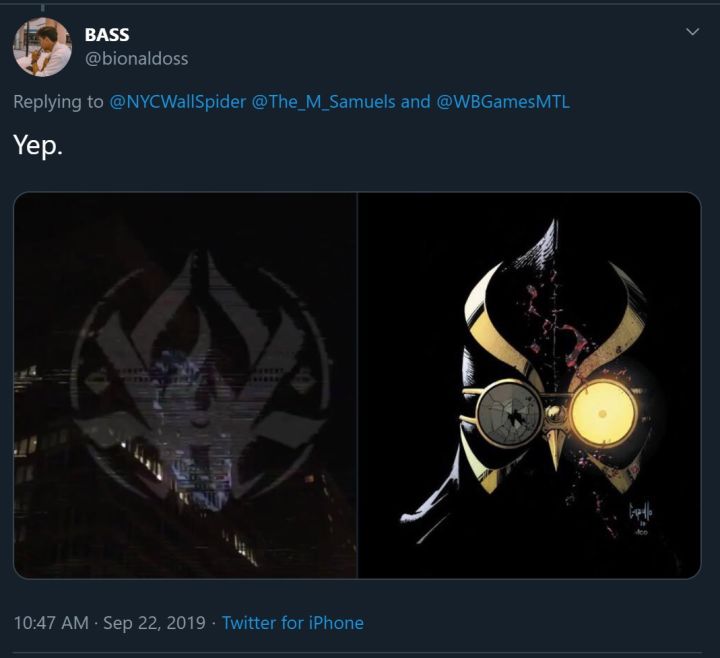Enlarge the right owl mask artwork
Image resolution: width=720 pixels, height=658 pixels.
pos(529,385)
